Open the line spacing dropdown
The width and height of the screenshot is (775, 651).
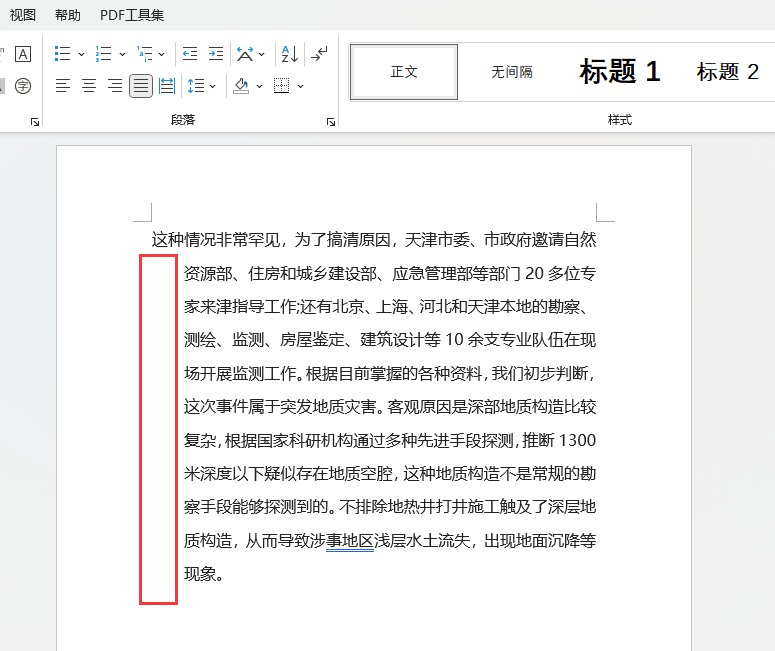[213, 87]
